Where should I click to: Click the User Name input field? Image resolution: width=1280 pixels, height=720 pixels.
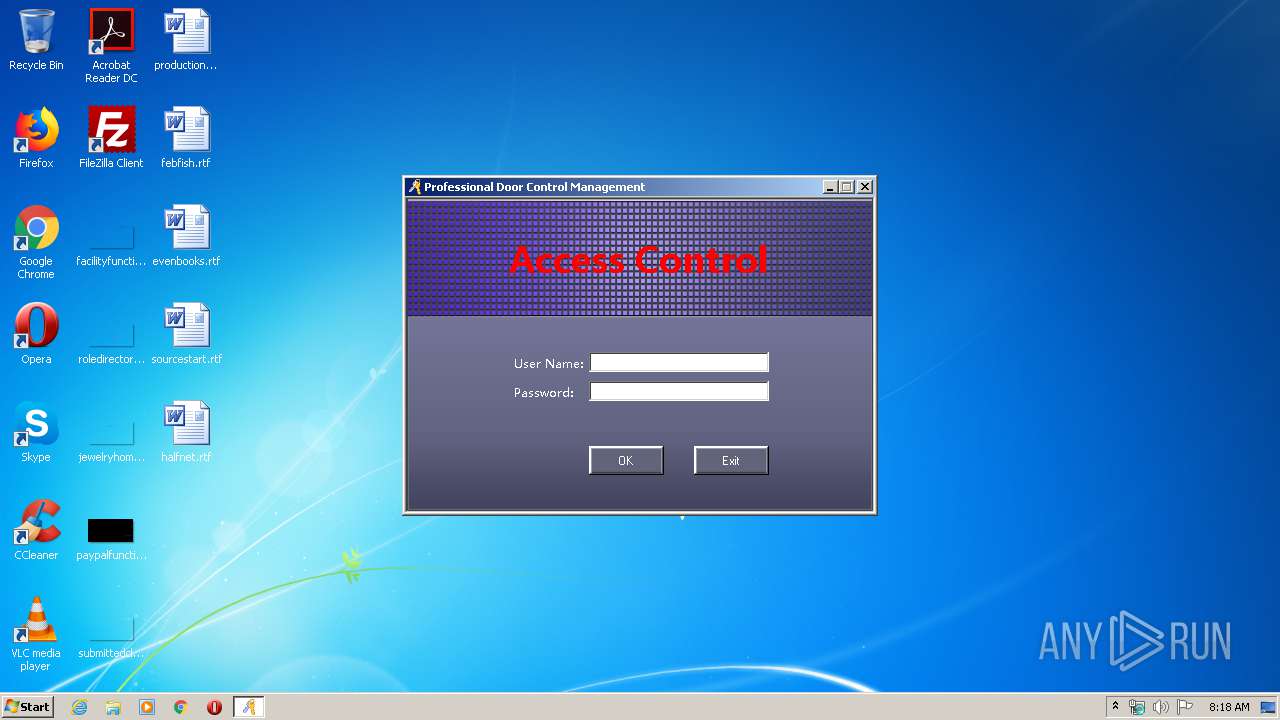coord(679,363)
